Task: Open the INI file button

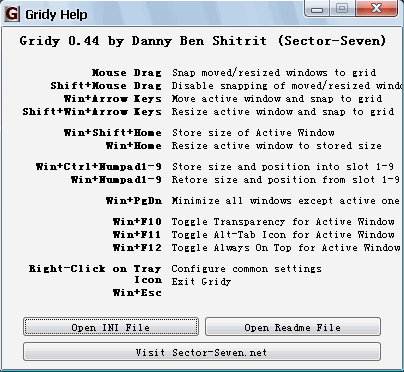Action: (111, 326)
